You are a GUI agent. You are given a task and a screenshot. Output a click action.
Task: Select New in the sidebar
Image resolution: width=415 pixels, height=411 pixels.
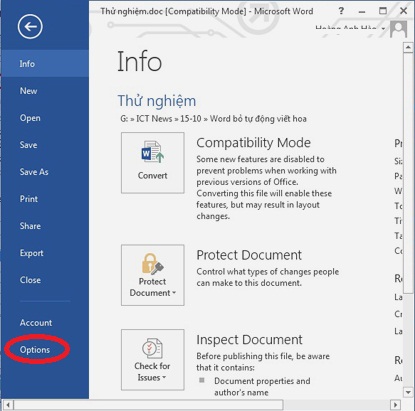pyautogui.click(x=45, y=91)
